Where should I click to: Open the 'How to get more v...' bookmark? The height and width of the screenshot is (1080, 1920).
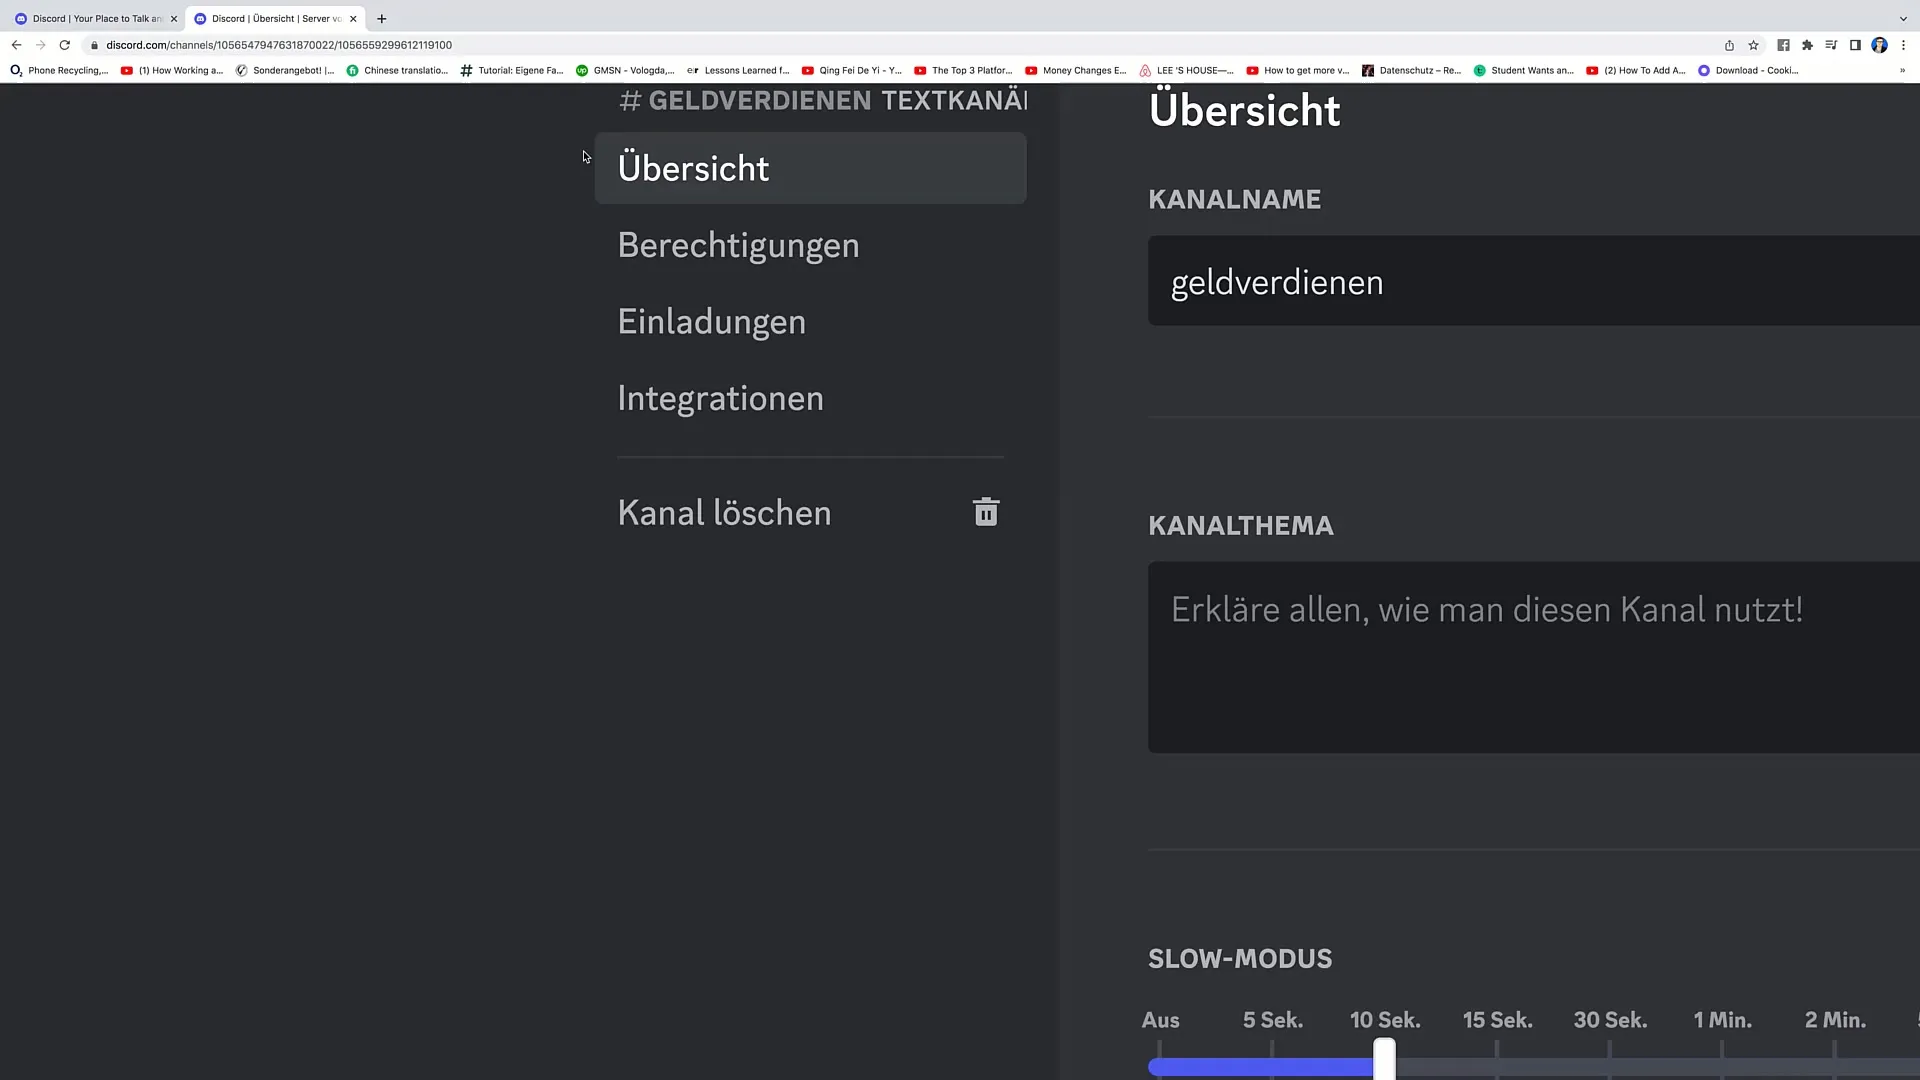point(1298,70)
